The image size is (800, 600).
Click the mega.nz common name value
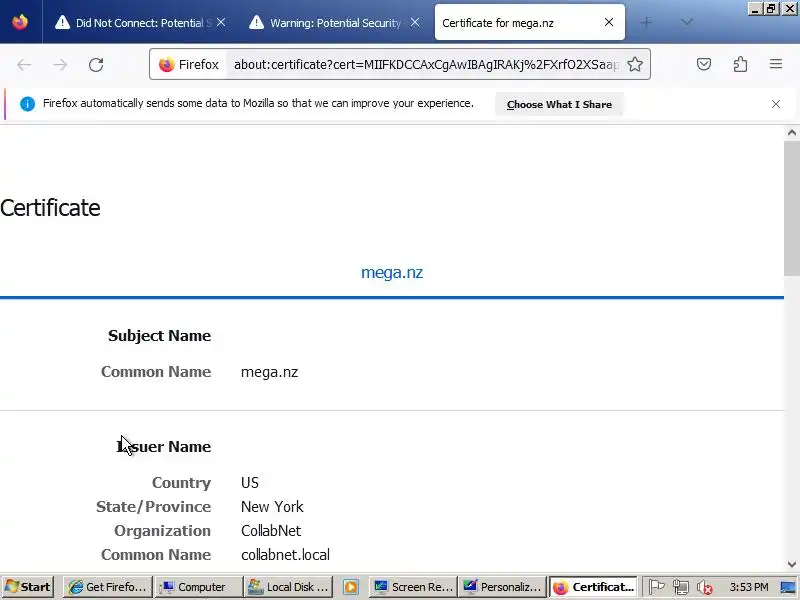(x=269, y=372)
